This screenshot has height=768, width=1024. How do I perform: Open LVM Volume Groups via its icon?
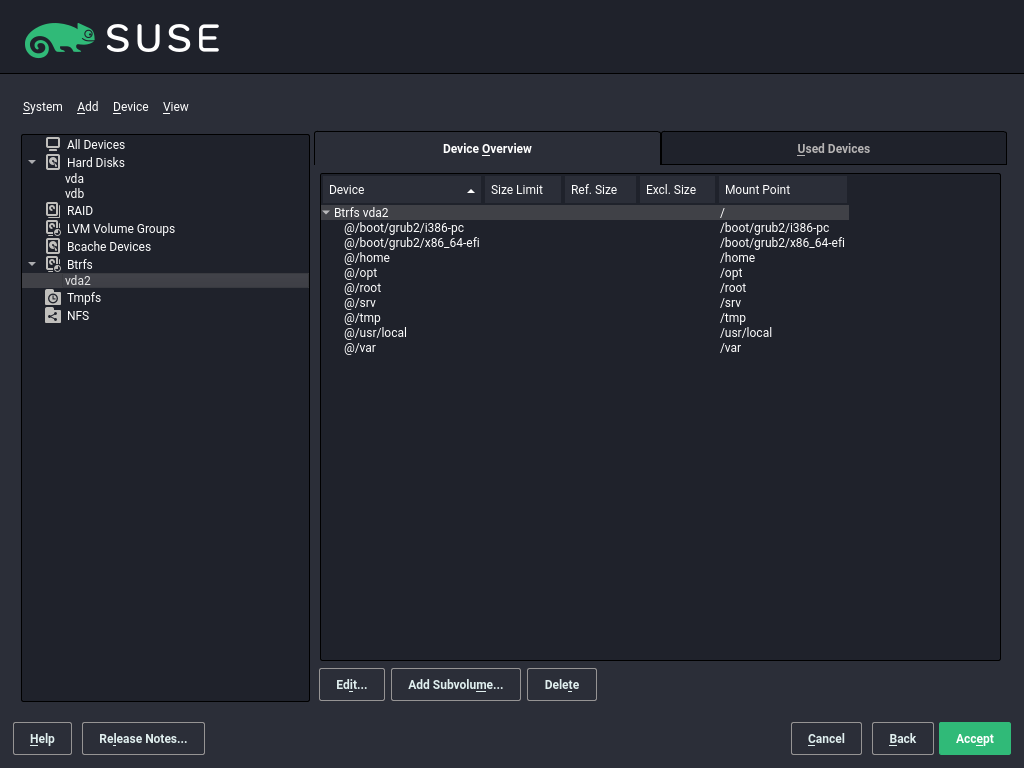point(52,228)
